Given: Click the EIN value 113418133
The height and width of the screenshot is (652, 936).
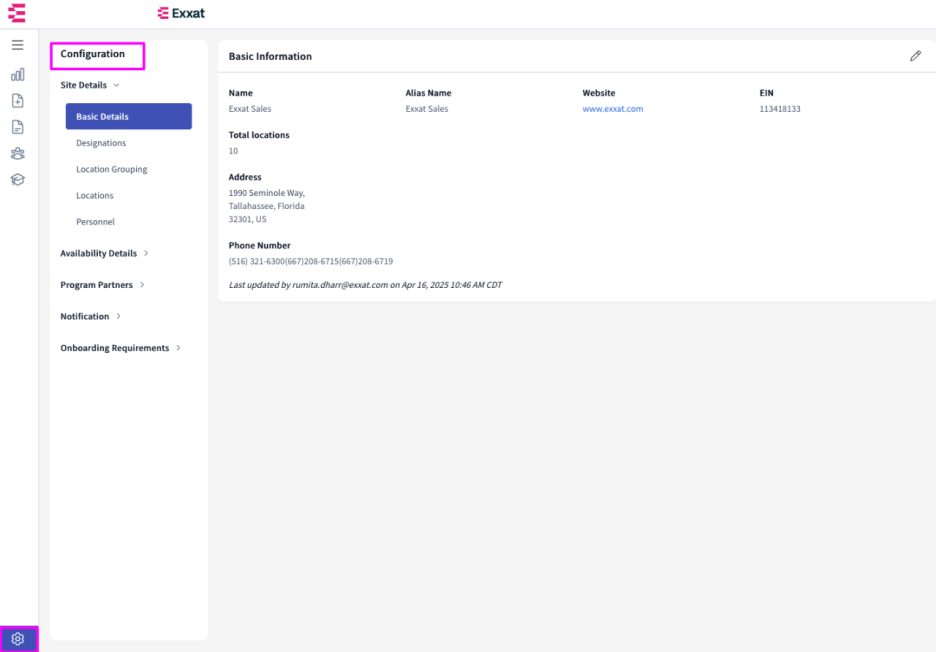Looking at the screenshot, I should click(x=780, y=109).
